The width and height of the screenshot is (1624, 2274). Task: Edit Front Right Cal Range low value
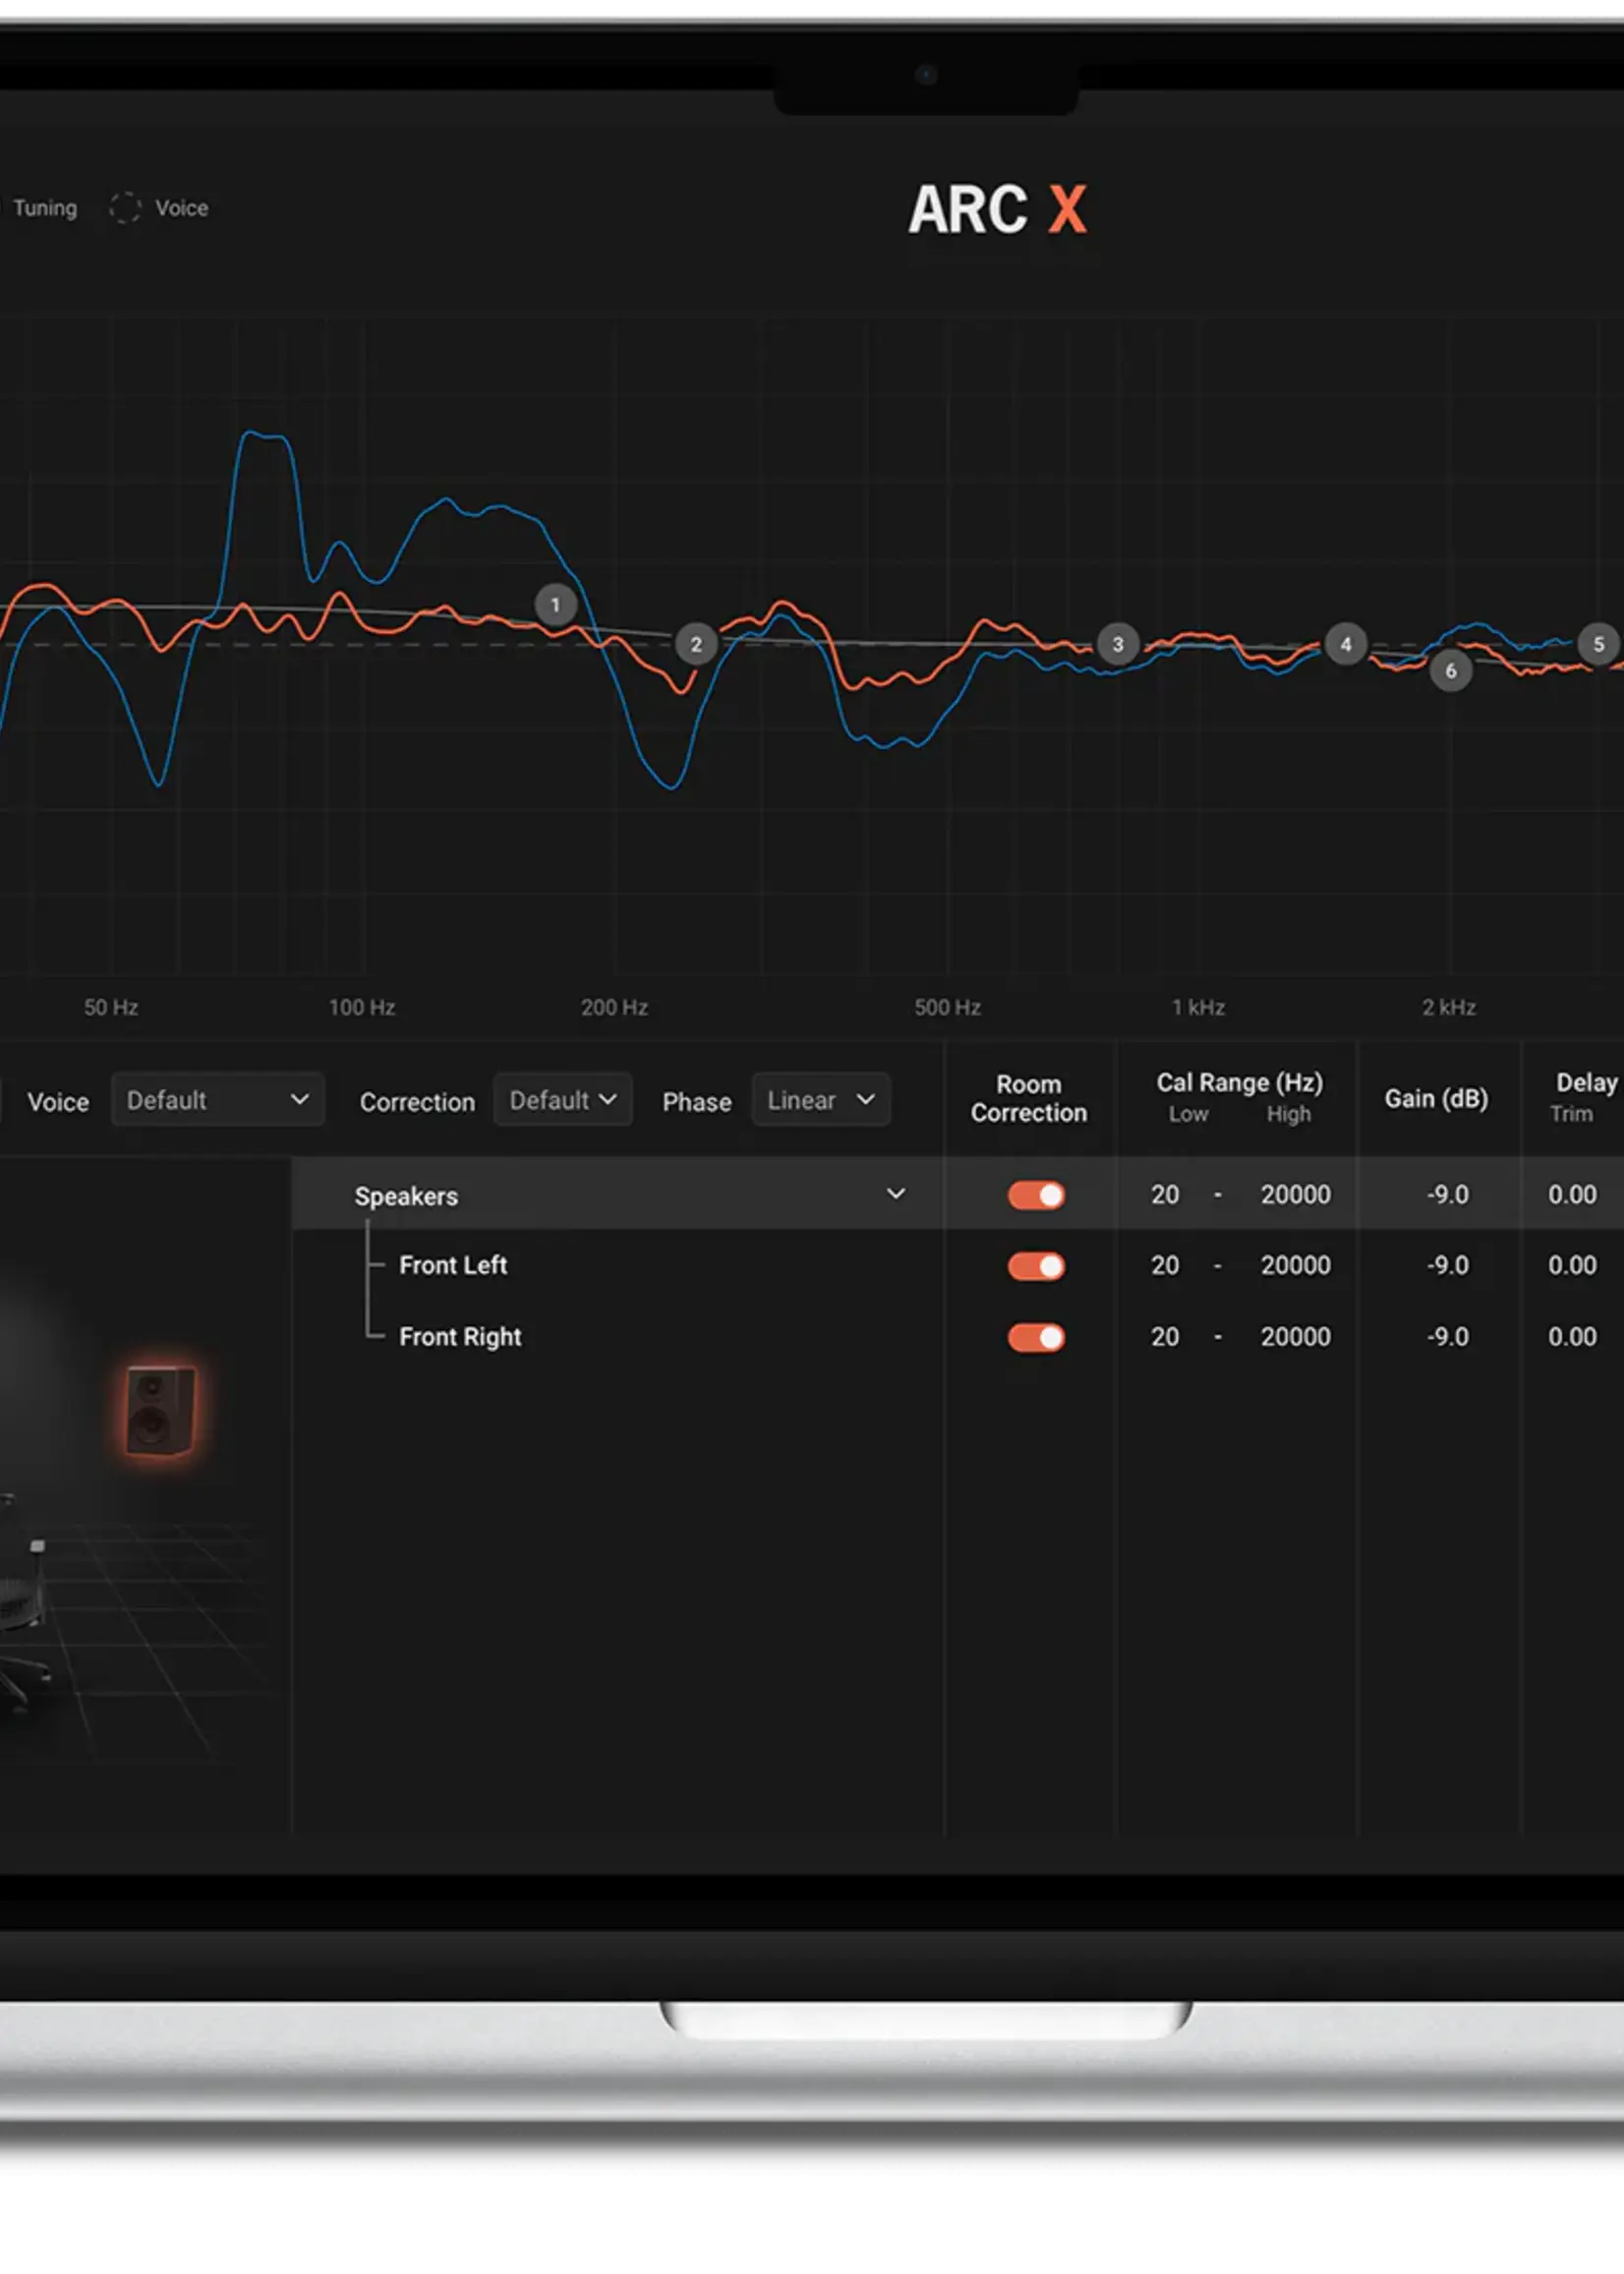pos(1165,1336)
